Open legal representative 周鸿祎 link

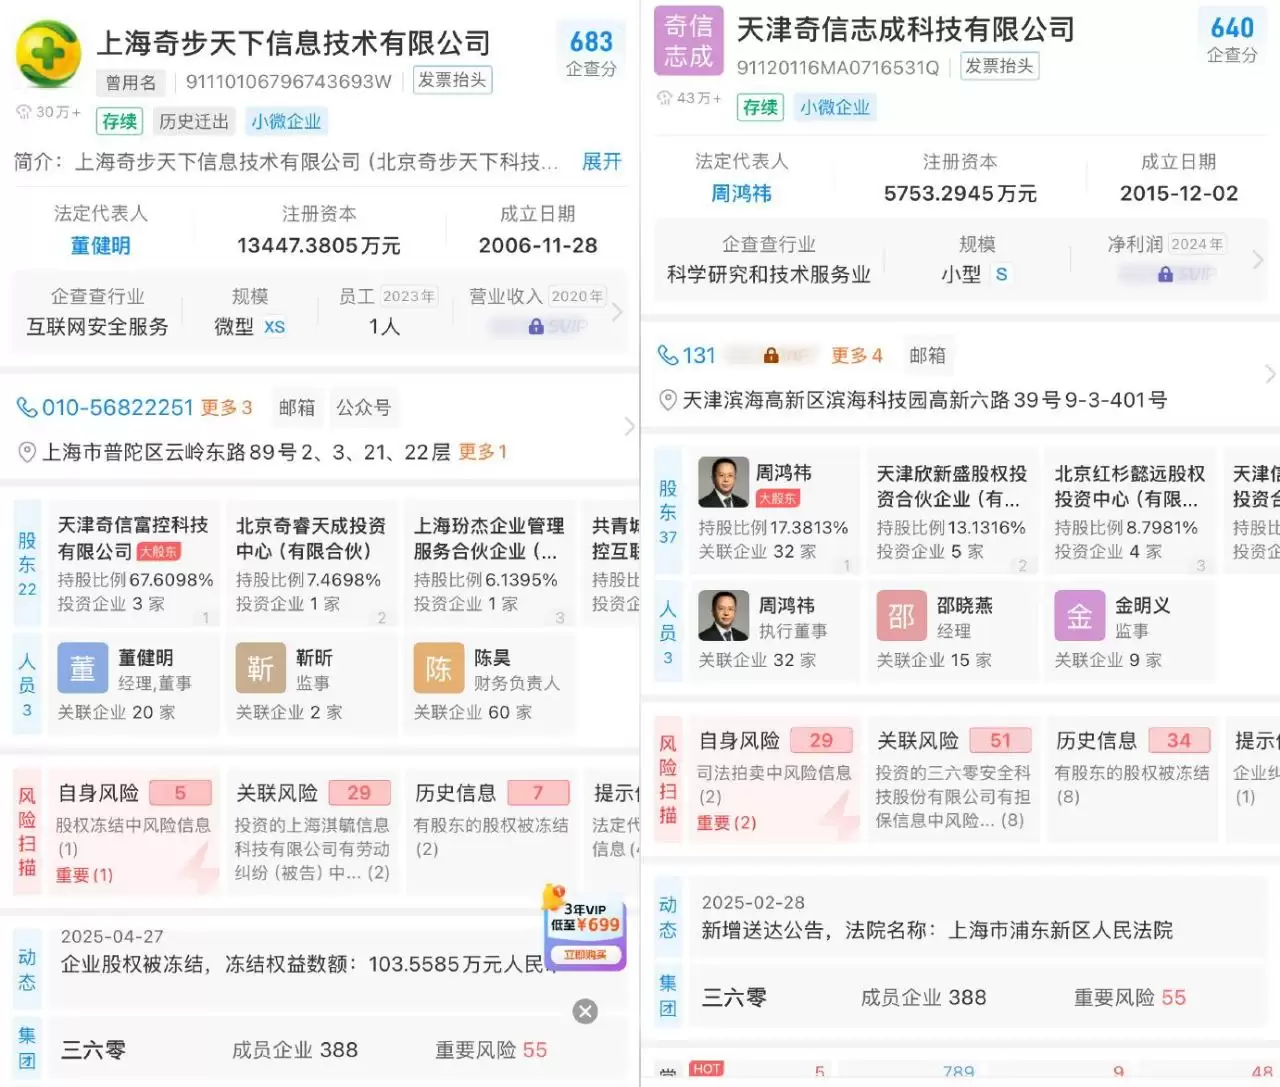click(741, 193)
